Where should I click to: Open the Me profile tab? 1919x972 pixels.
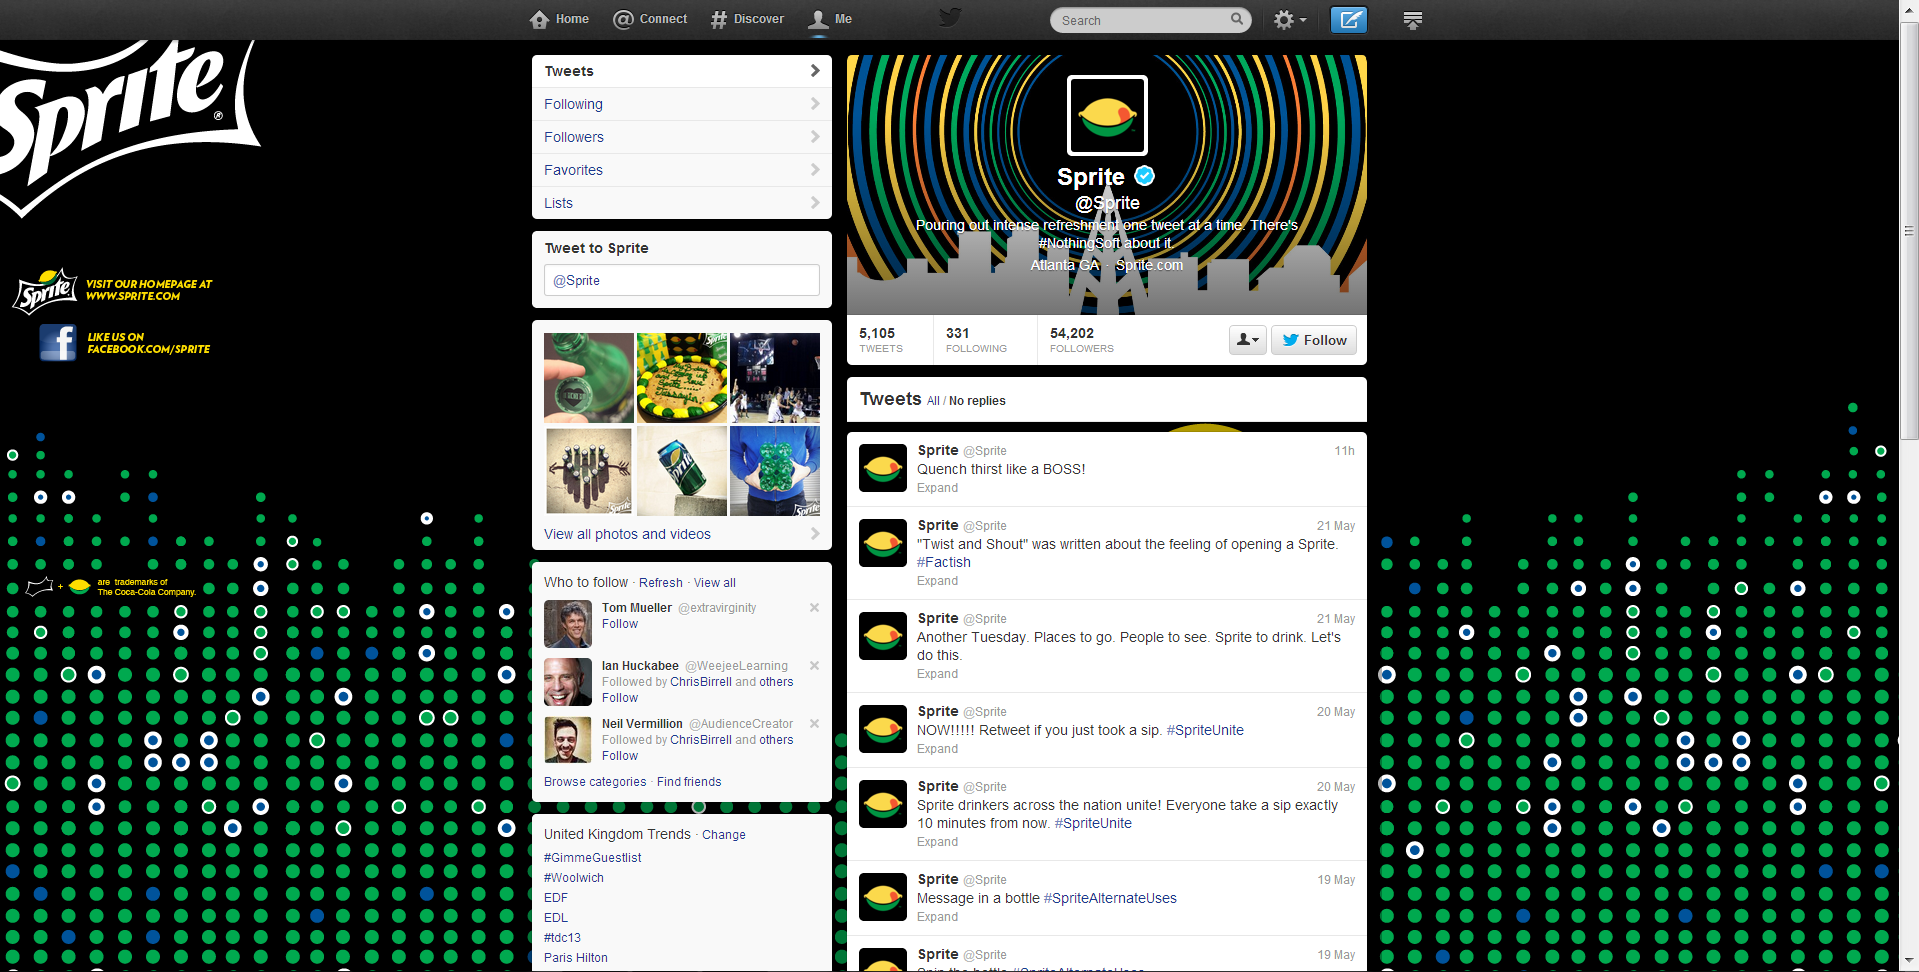pos(830,19)
